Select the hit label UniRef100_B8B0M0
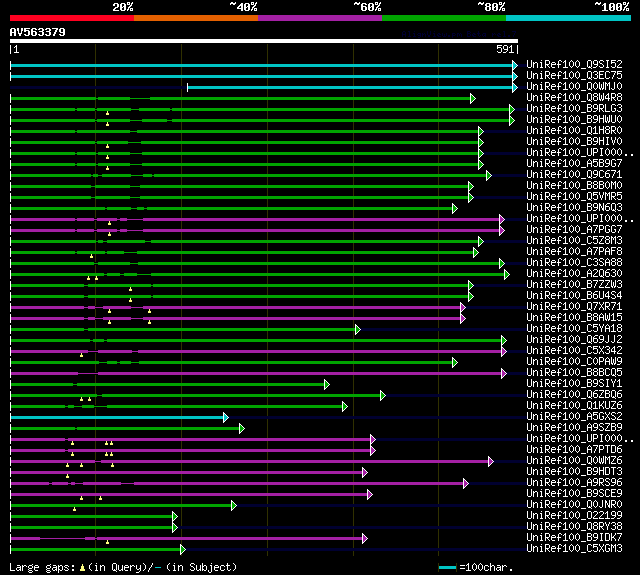Viewport: 640px width, 575px height. [x=574, y=186]
